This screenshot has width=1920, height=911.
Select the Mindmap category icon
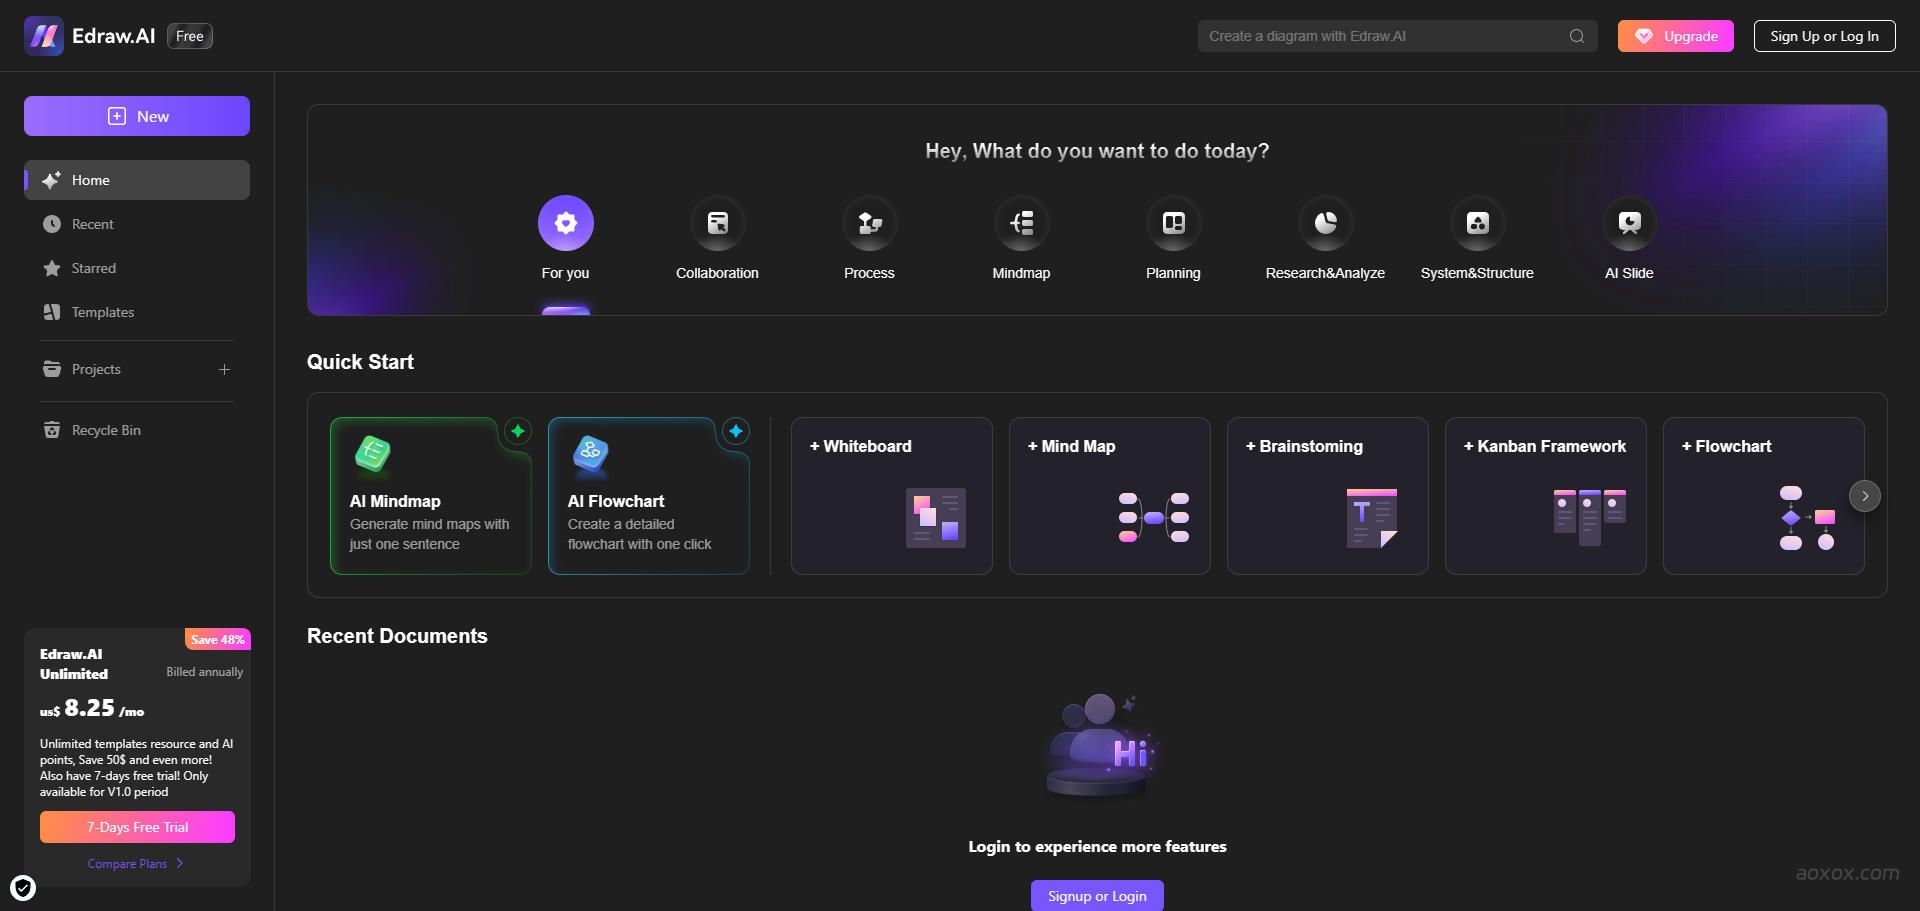(x=1022, y=223)
